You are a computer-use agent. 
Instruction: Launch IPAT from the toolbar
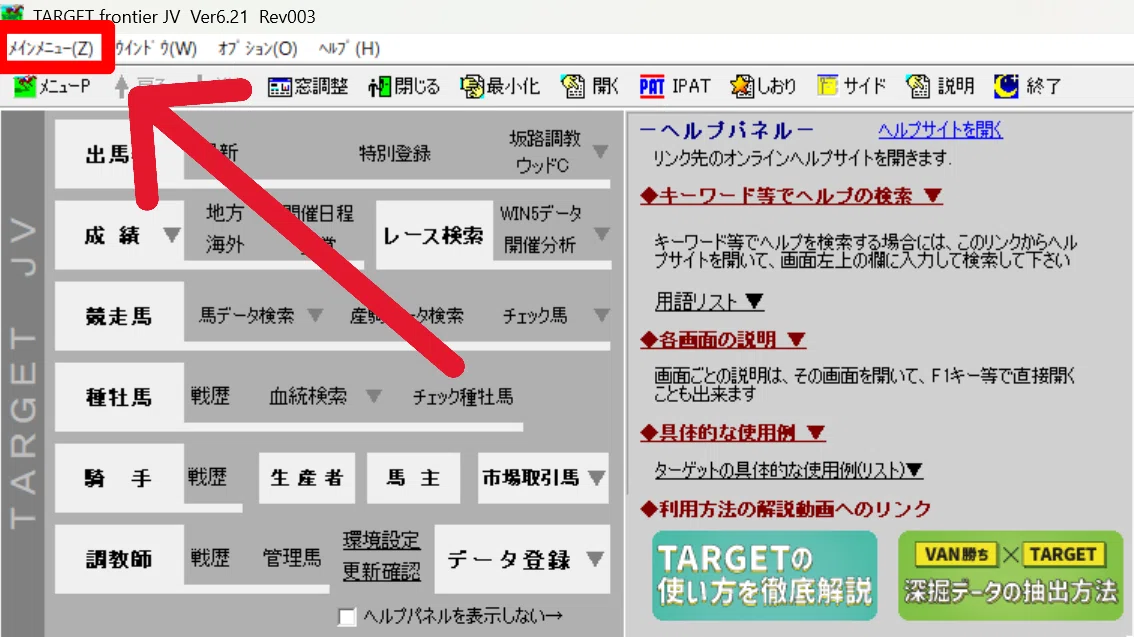click(x=675, y=87)
